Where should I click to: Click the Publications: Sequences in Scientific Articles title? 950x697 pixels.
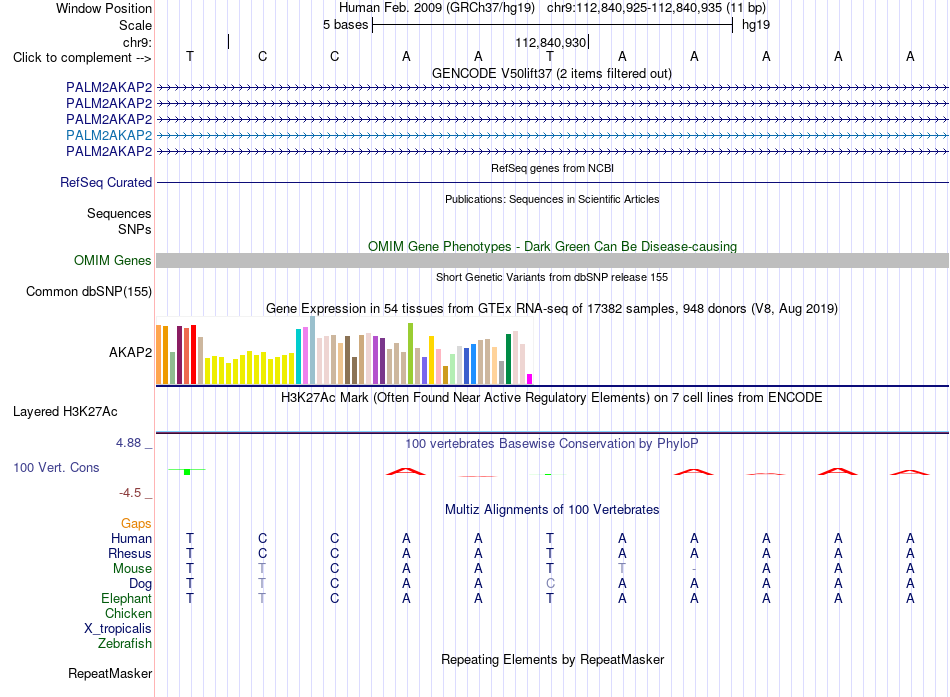click(x=552, y=199)
